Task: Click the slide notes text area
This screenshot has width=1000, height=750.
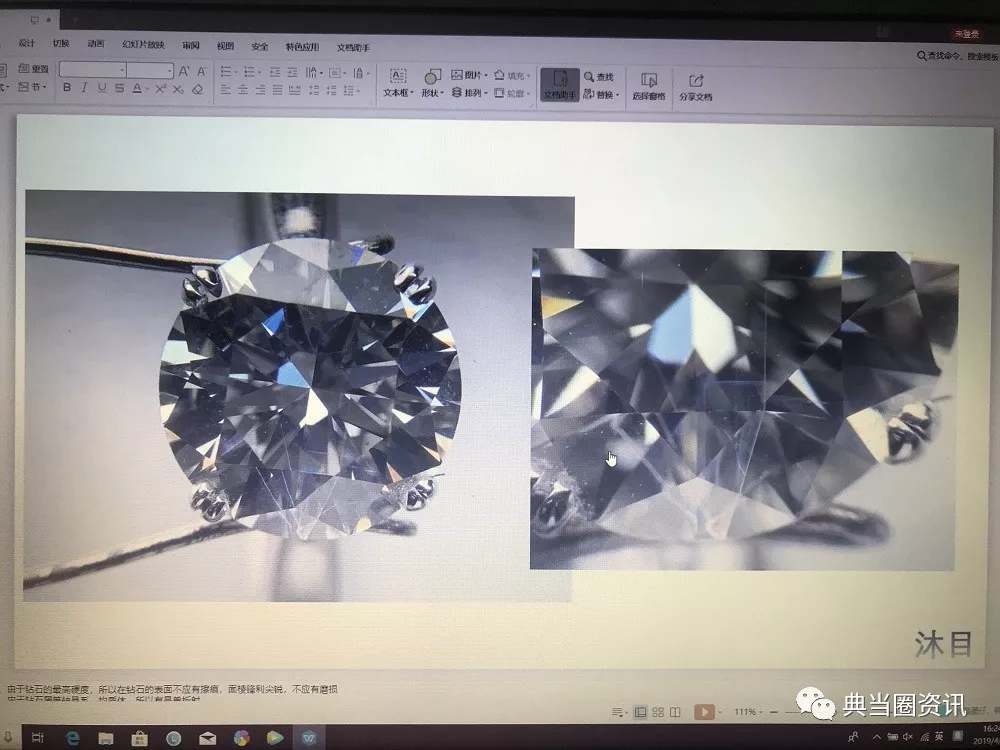Action: pos(173,693)
